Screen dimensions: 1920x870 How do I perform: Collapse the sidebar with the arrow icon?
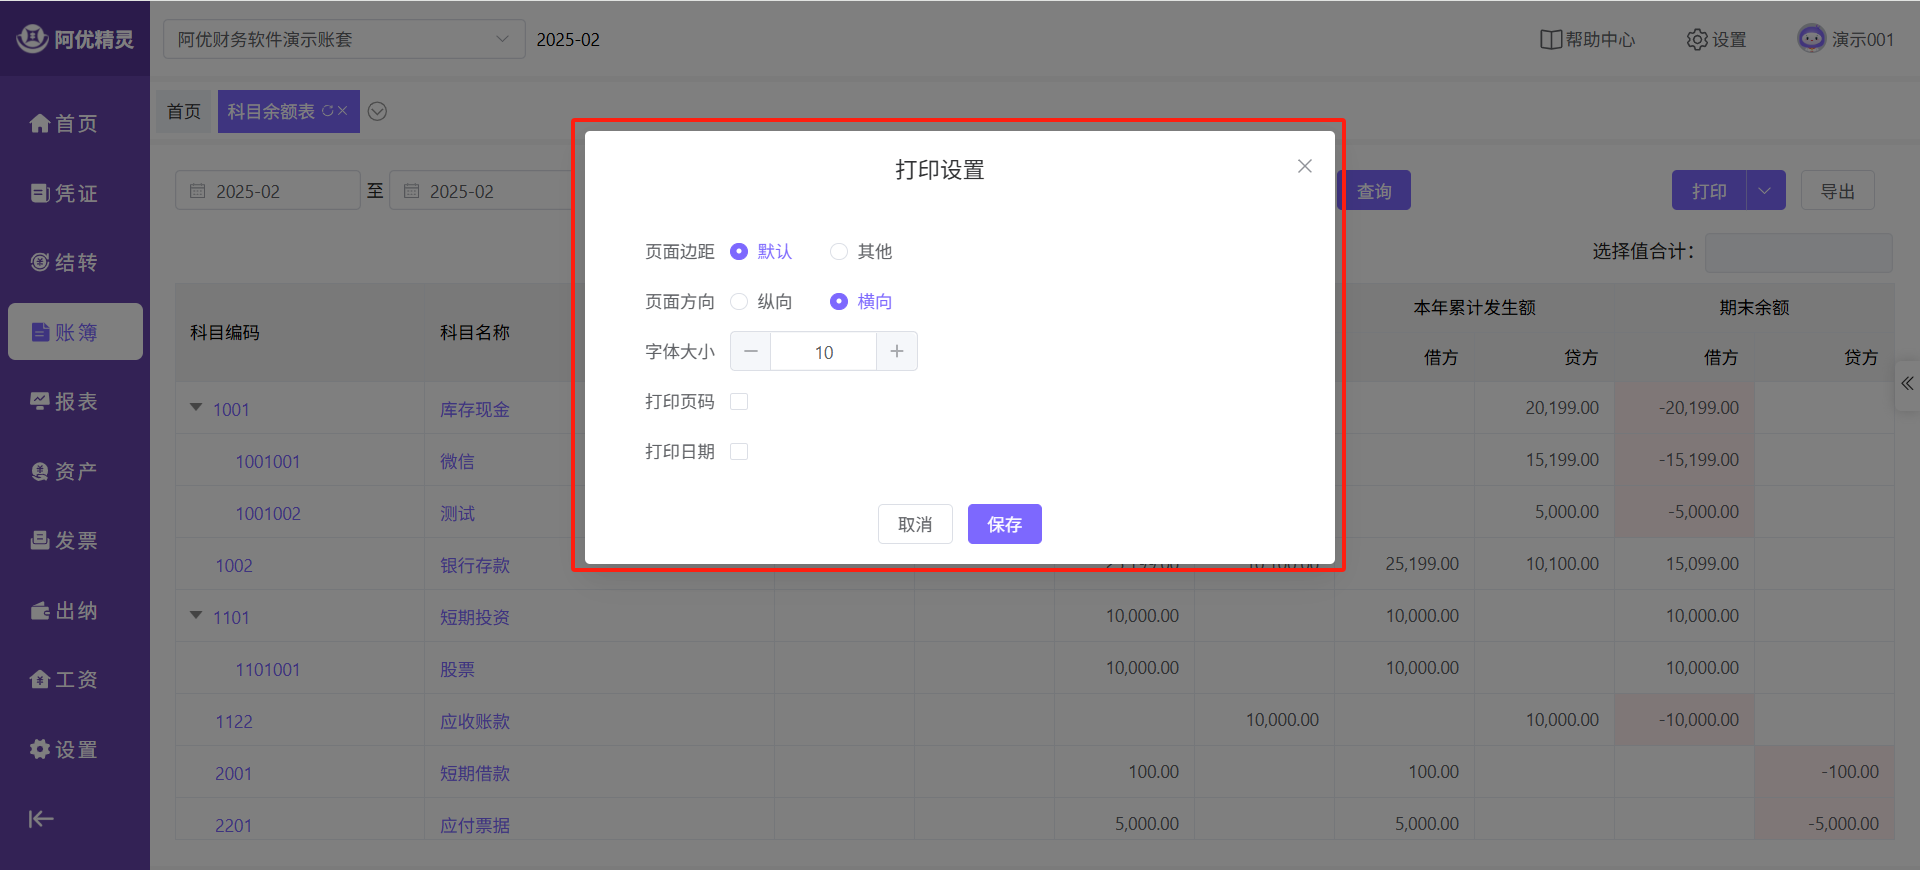coord(41,819)
